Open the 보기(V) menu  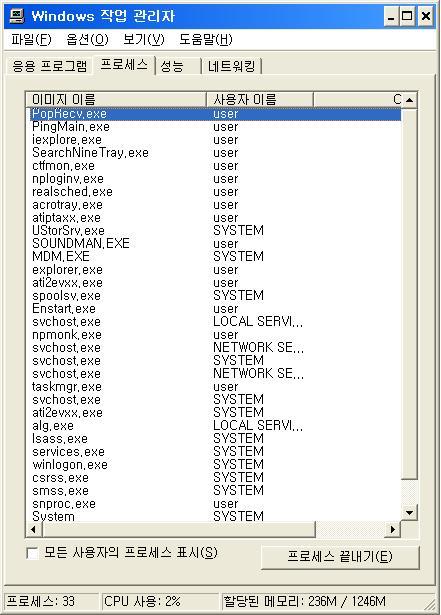click(x=144, y=39)
